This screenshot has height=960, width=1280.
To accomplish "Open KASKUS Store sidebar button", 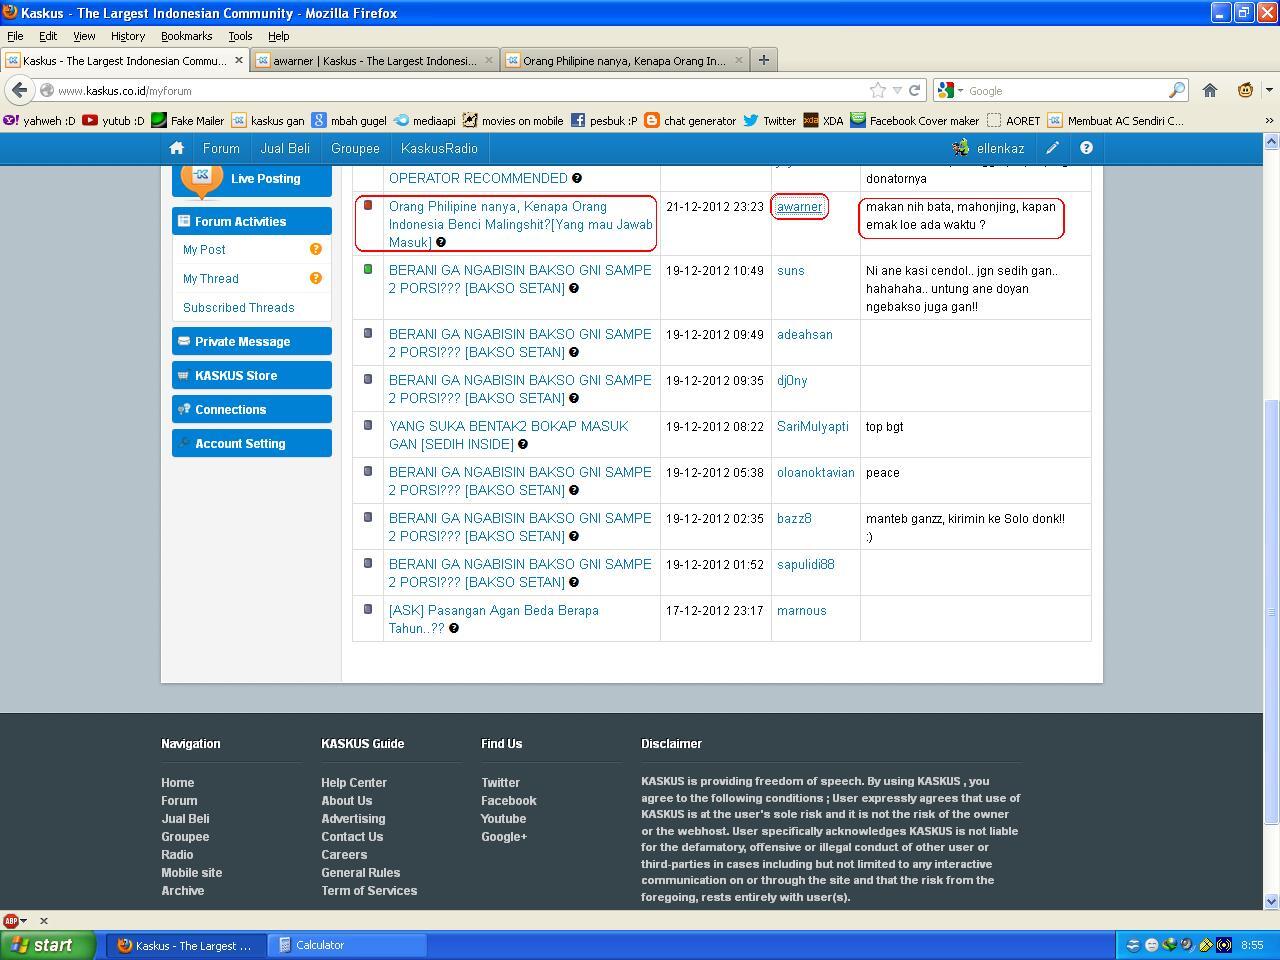I will point(252,375).
